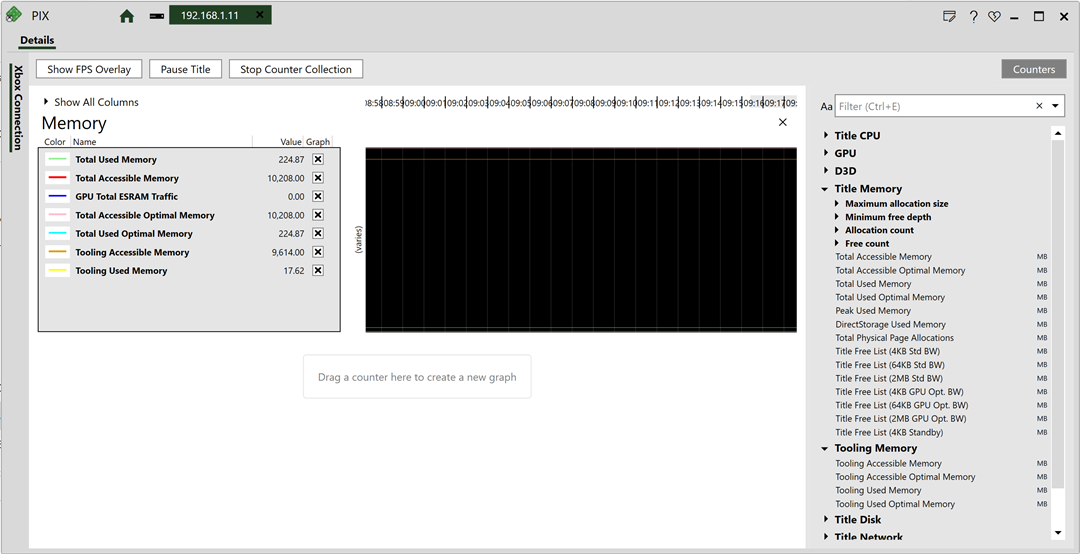Click the Color column header

(55, 142)
